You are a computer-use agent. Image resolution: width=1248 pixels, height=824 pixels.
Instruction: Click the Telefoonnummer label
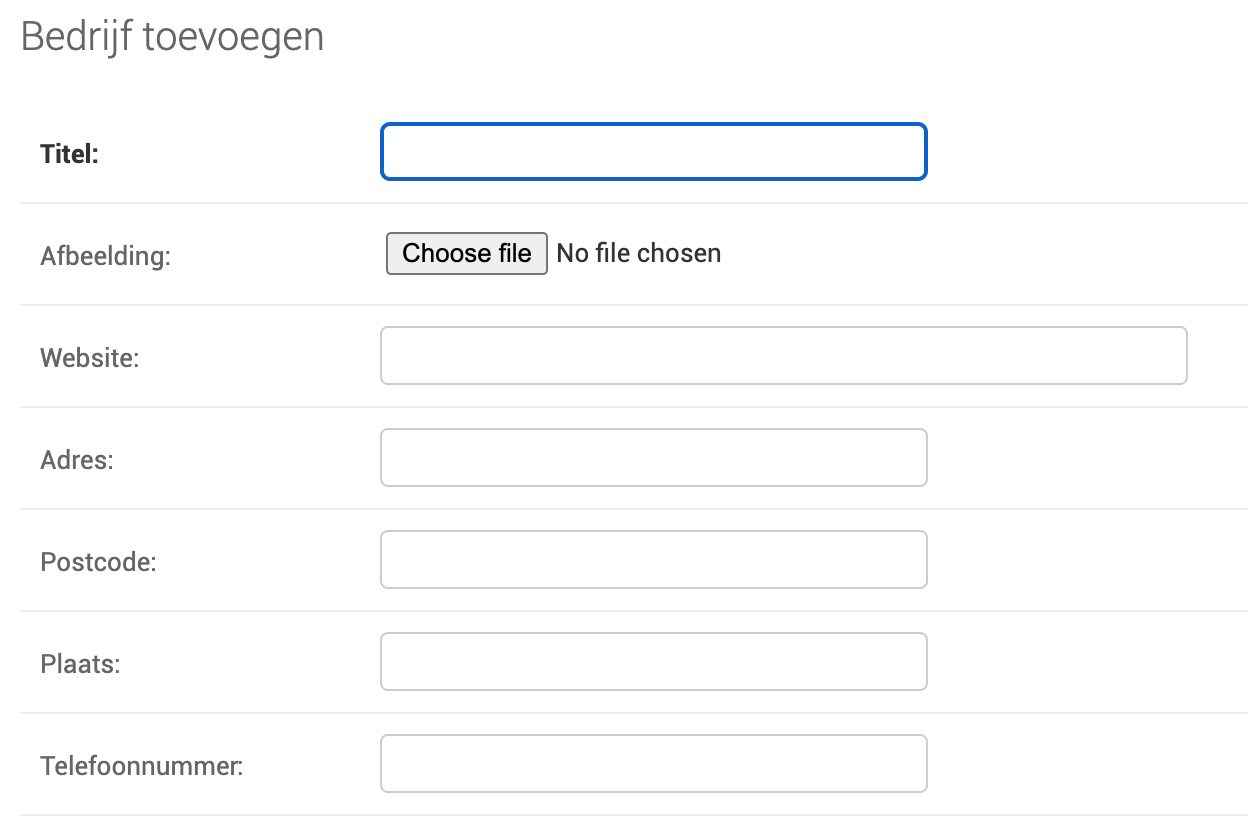(142, 766)
